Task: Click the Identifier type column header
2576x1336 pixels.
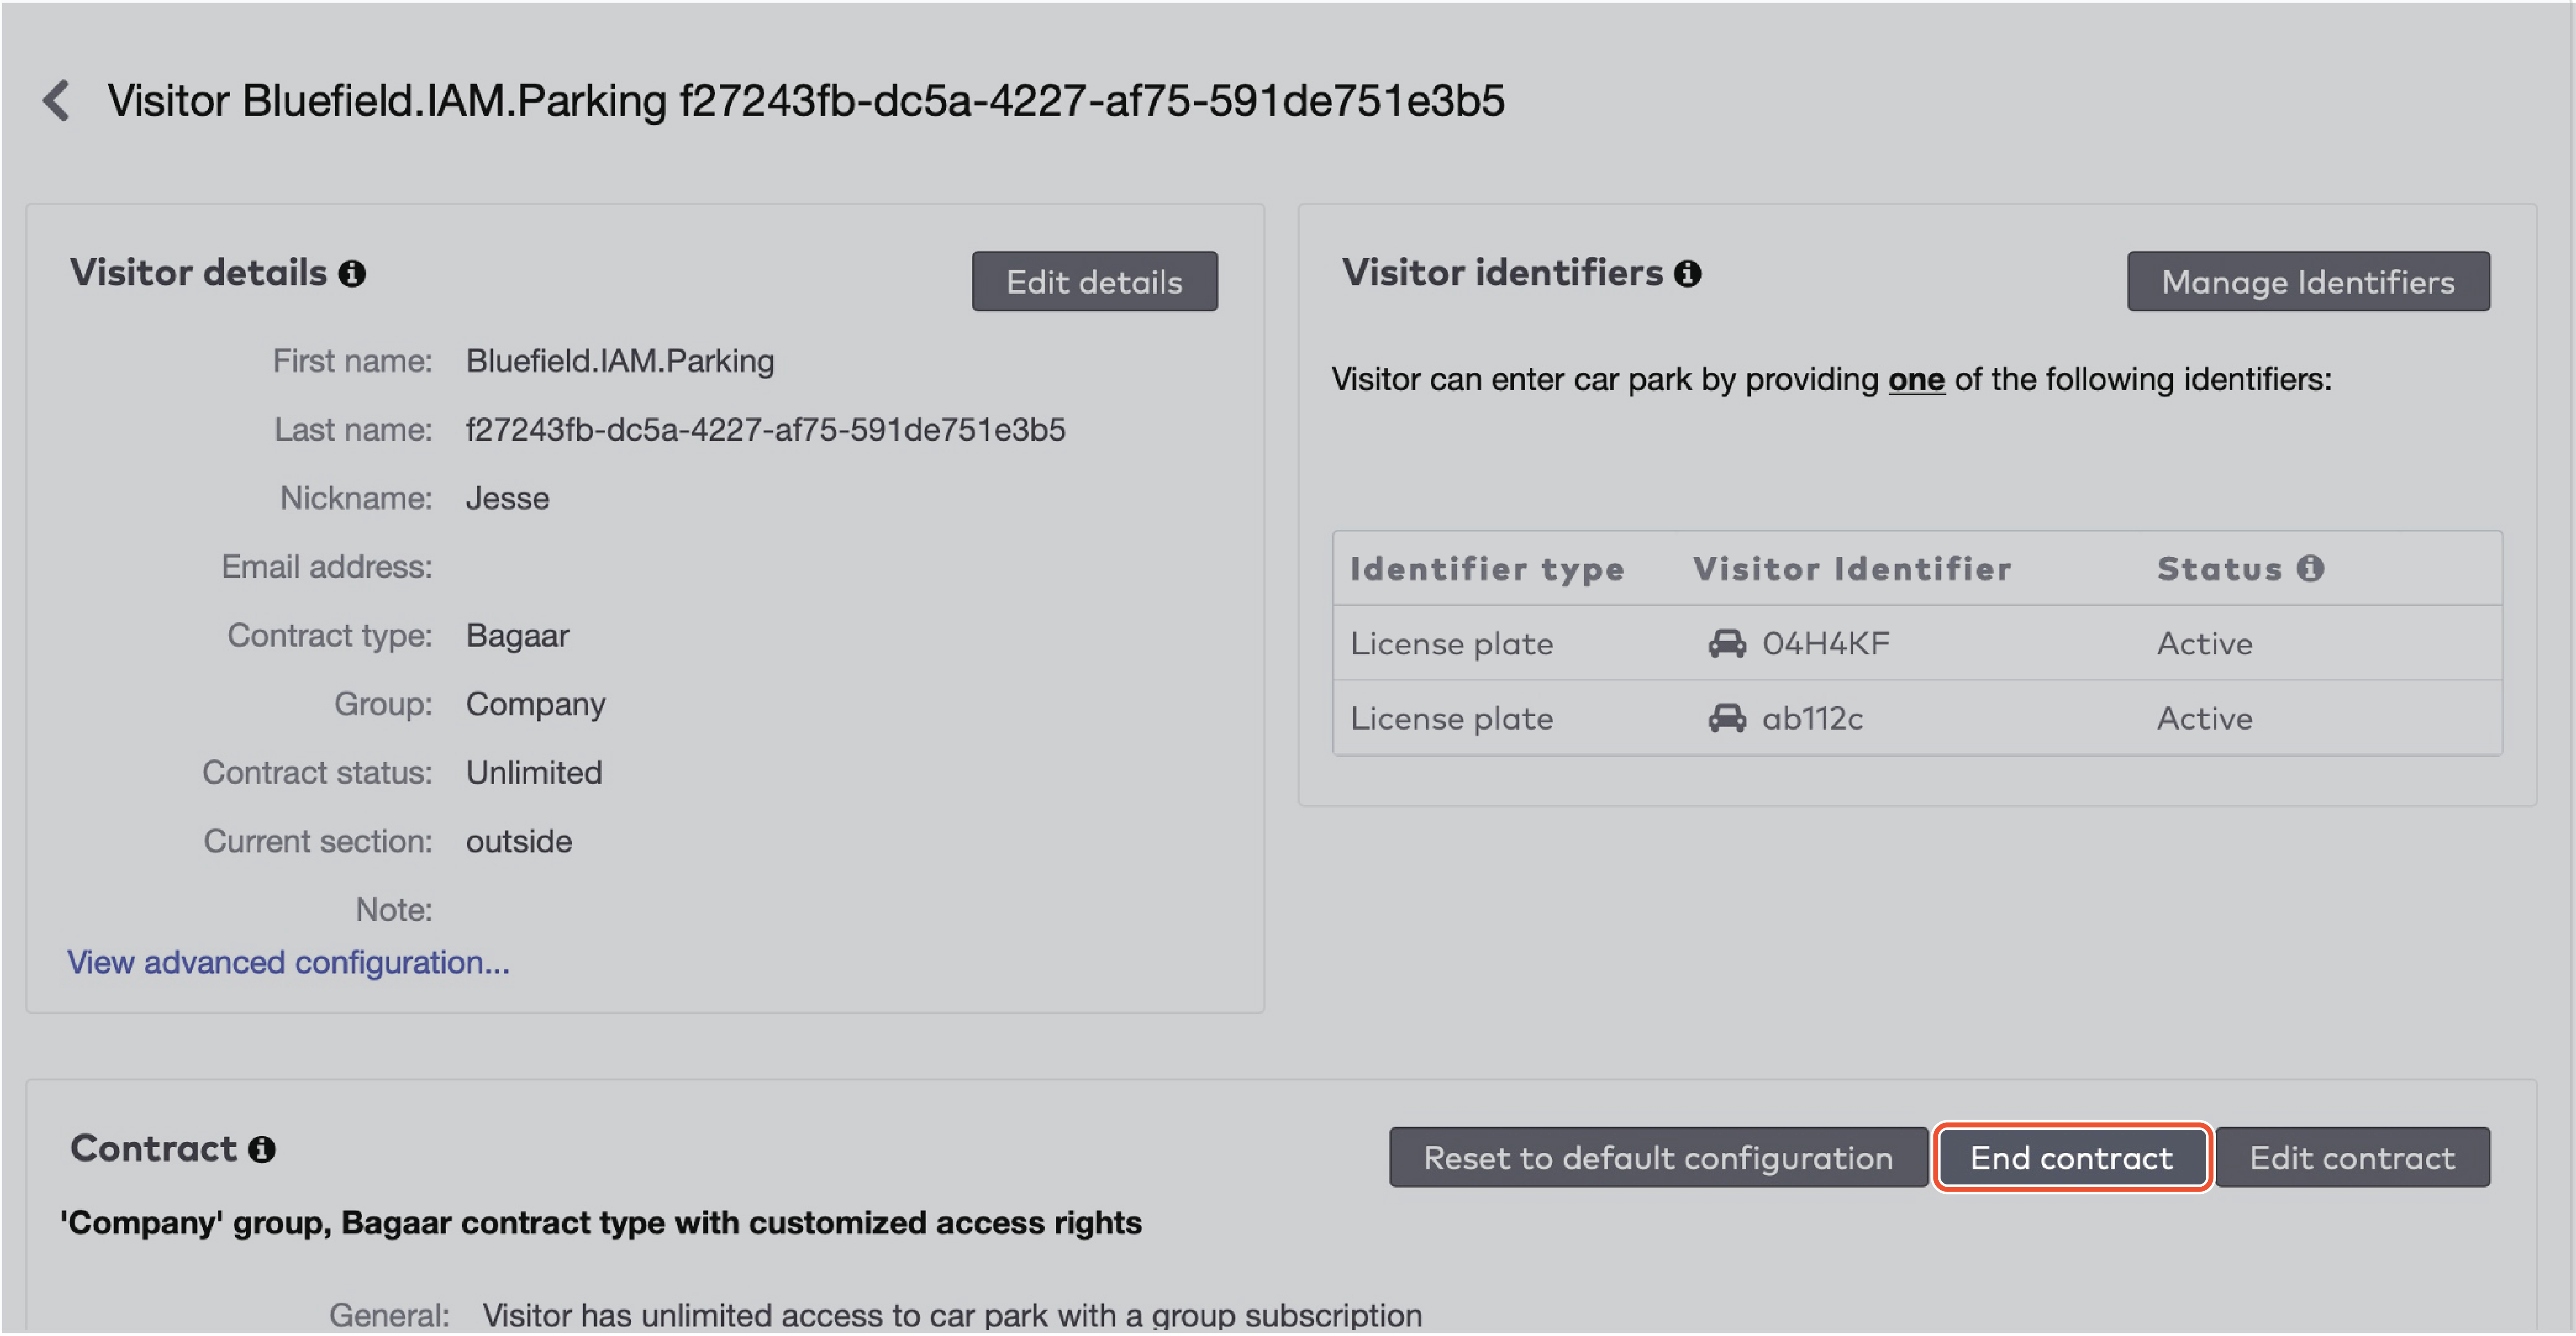Action: pos(1487,569)
